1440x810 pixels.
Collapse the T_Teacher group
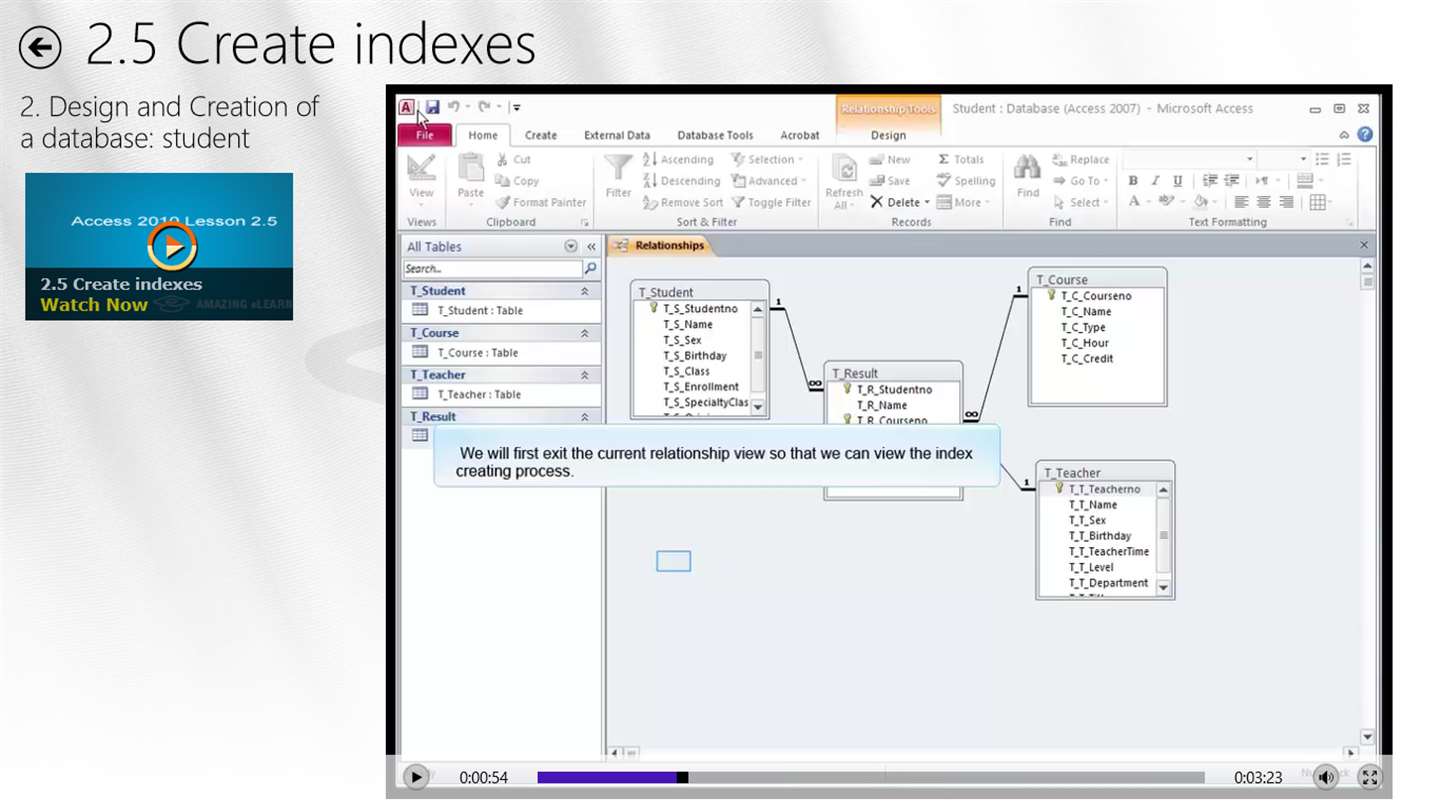(585, 375)
